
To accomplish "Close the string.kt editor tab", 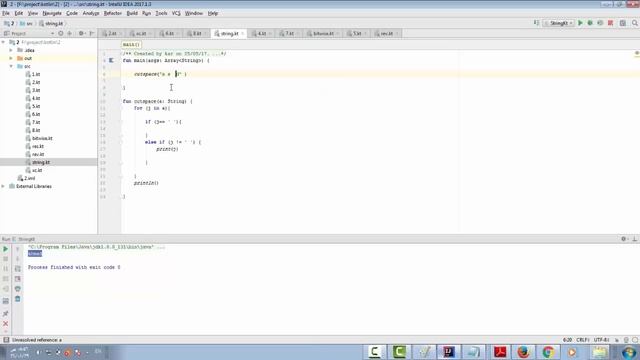I will coord(243,33).
